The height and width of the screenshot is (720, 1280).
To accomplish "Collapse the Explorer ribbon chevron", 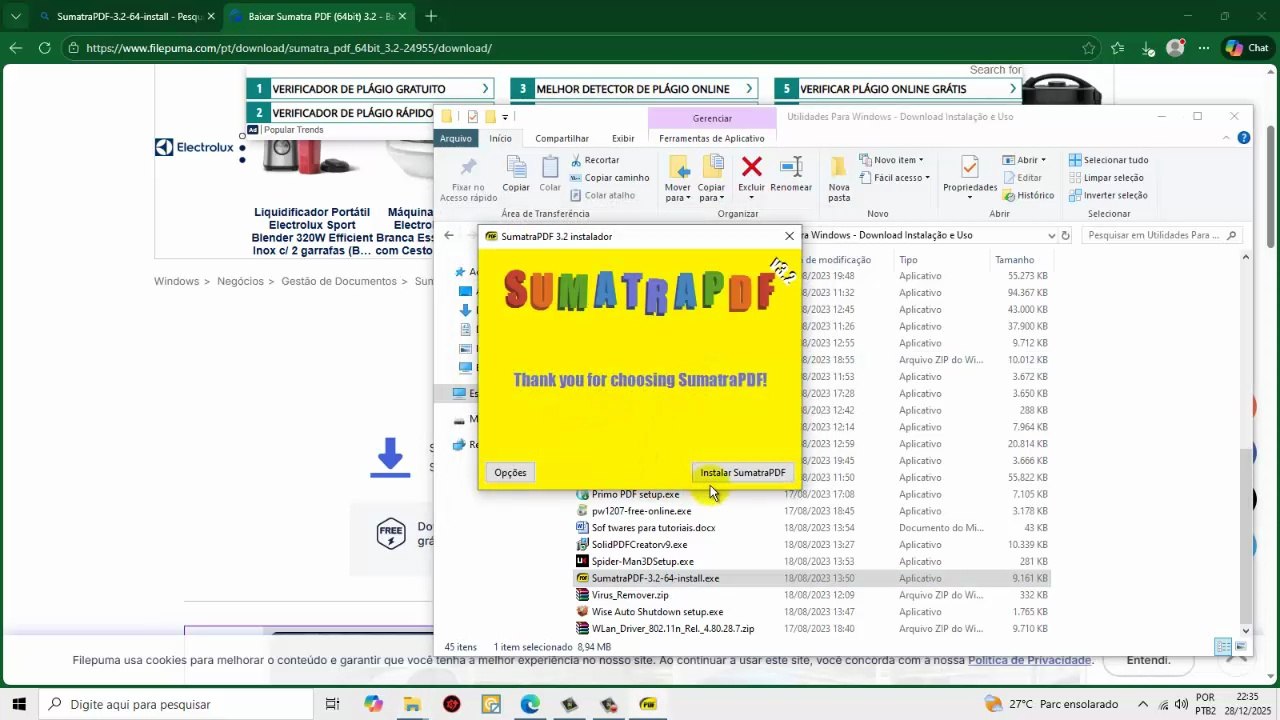I will tap(1227, 138).
